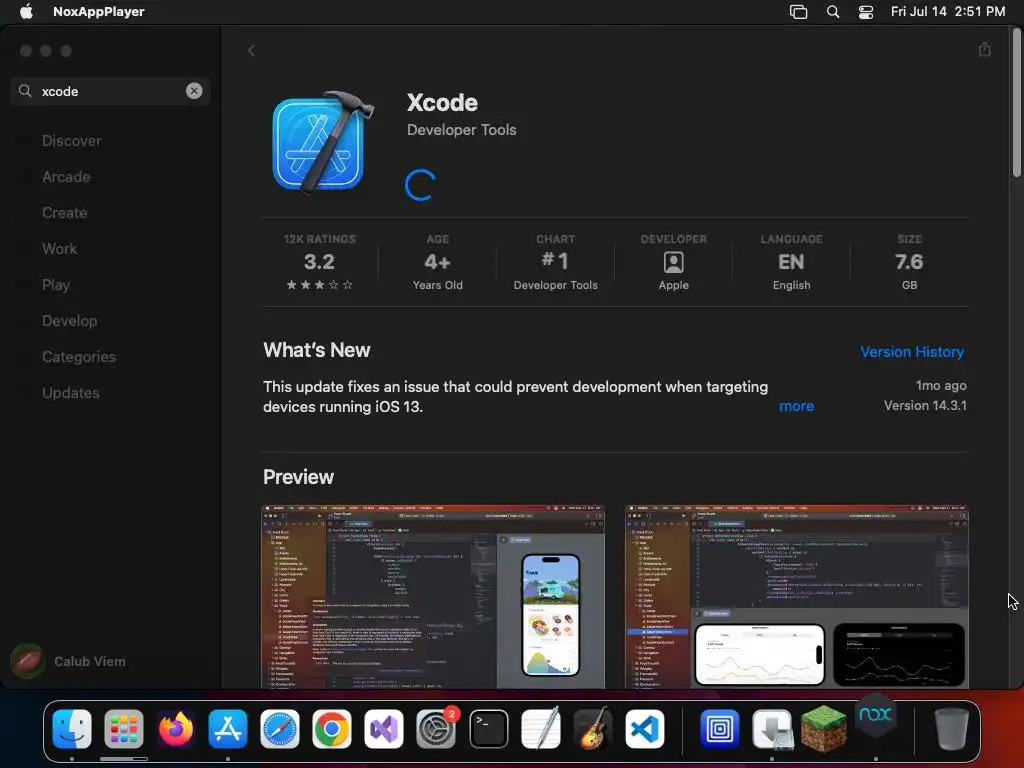The height and width of the screenshot is (768, 1024).
Task: Open Trash from the Dock
Action: (x=951, y=728)
